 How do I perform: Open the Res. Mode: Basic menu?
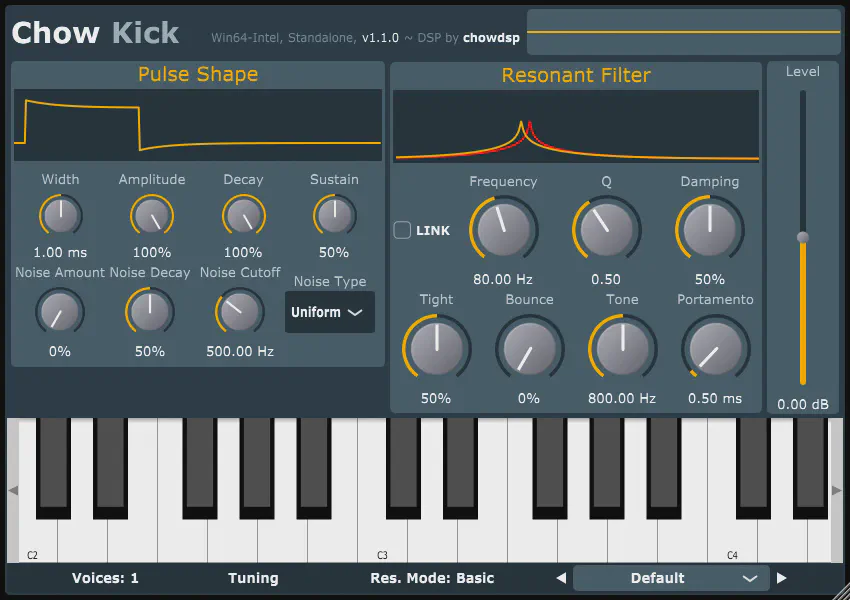432,578
